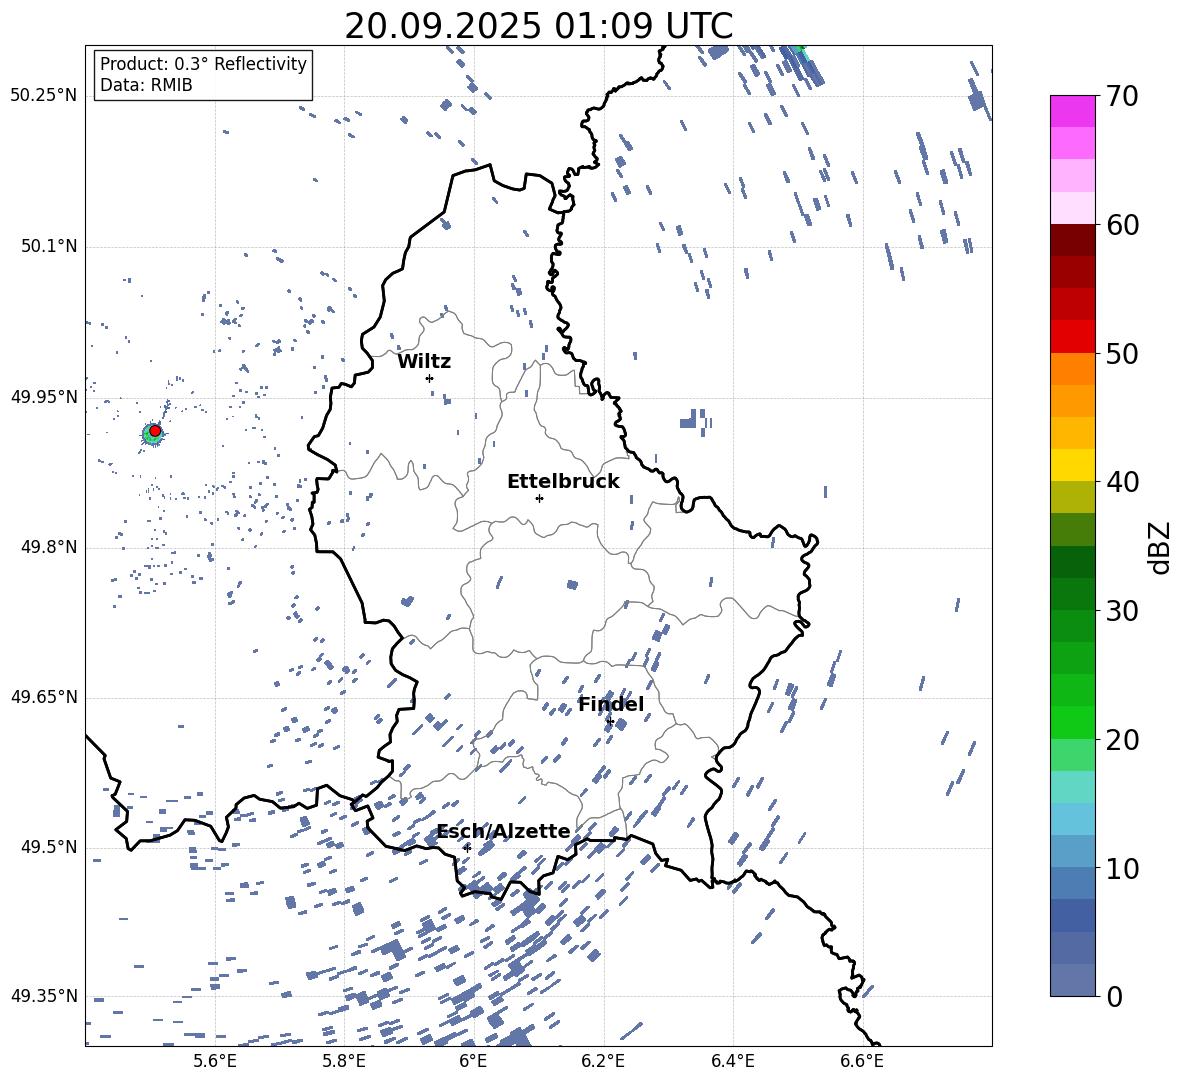Select the Ettelbruck city label
The height and width of the screenshot is (1081, 1184).
tap(563, 482)
